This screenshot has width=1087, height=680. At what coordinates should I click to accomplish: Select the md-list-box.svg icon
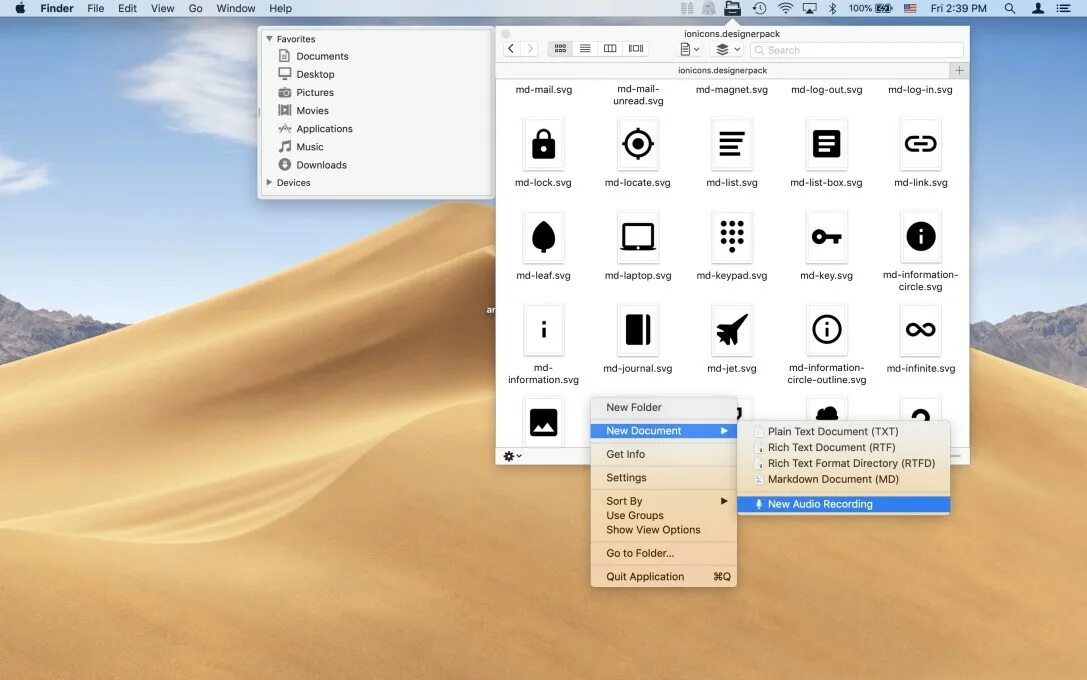coord(826,144)
